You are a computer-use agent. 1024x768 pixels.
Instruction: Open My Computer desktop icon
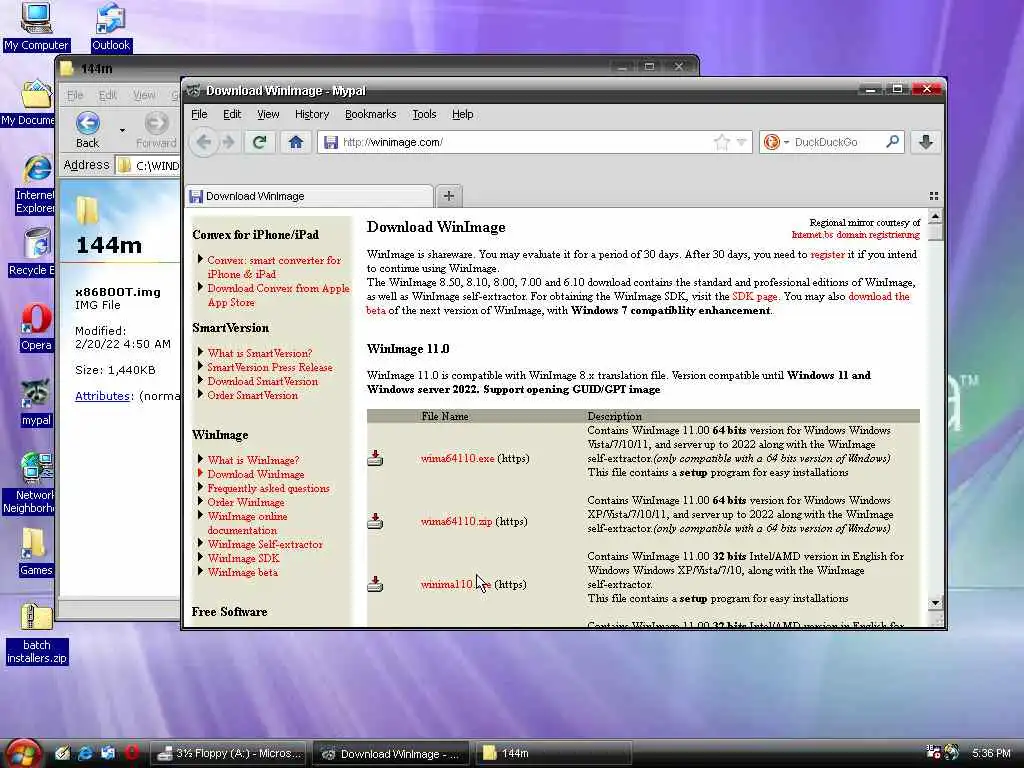[x=36, y=26]
